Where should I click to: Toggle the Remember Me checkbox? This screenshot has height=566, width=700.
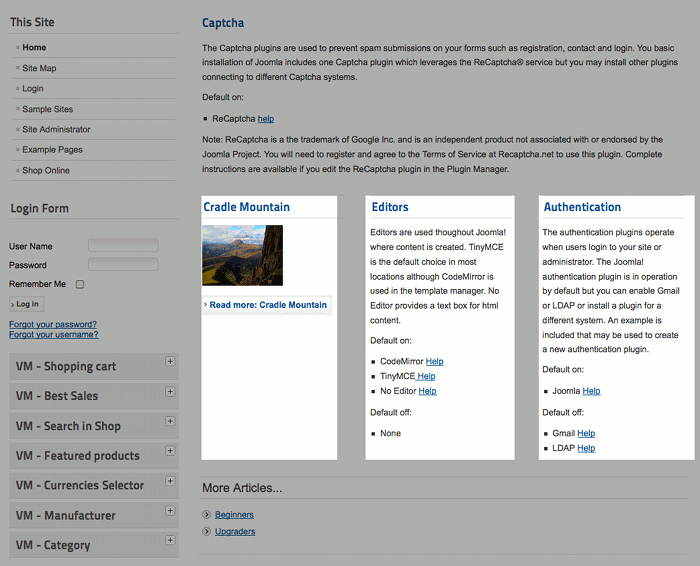(80, 285)
